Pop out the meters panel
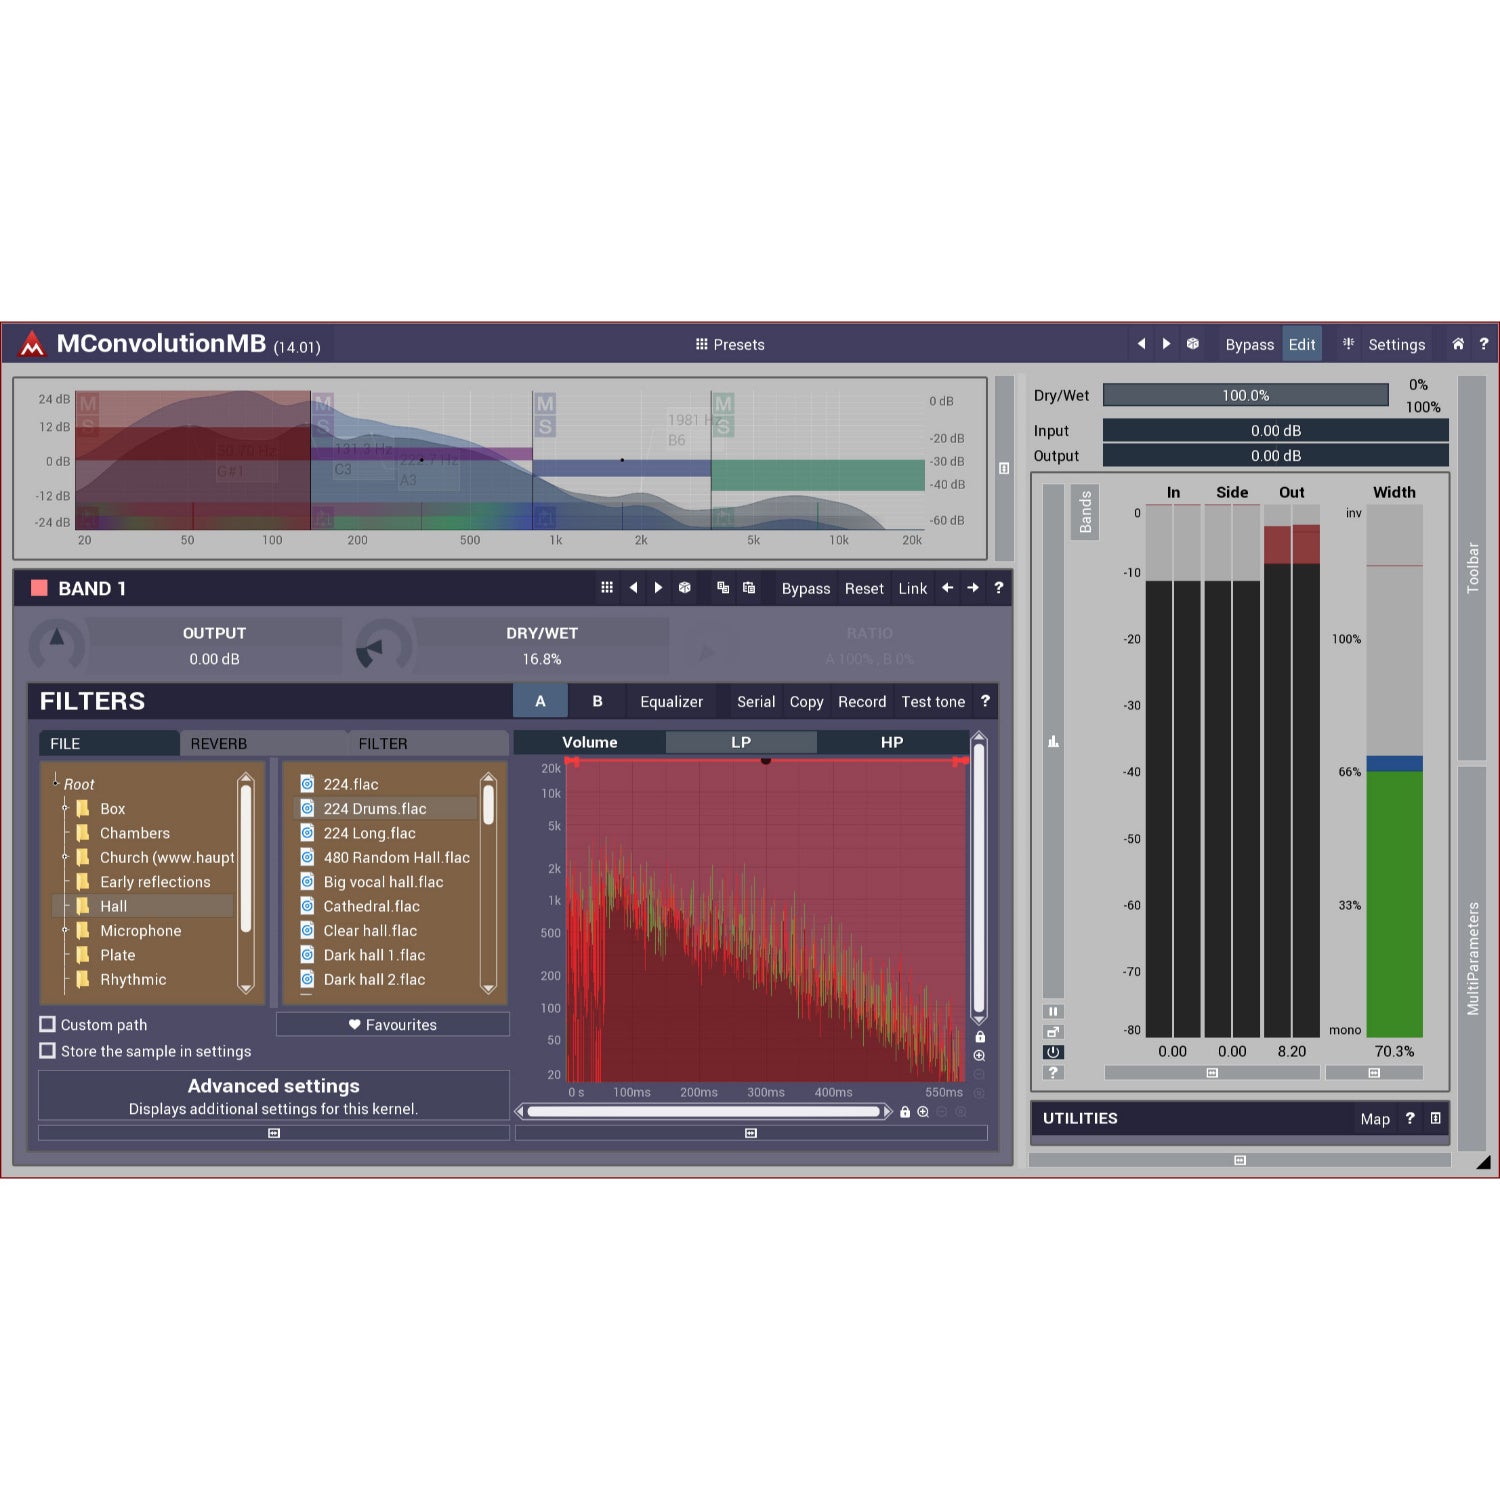Viewport: 1500px width, 1500px height. point(1053,1032)
